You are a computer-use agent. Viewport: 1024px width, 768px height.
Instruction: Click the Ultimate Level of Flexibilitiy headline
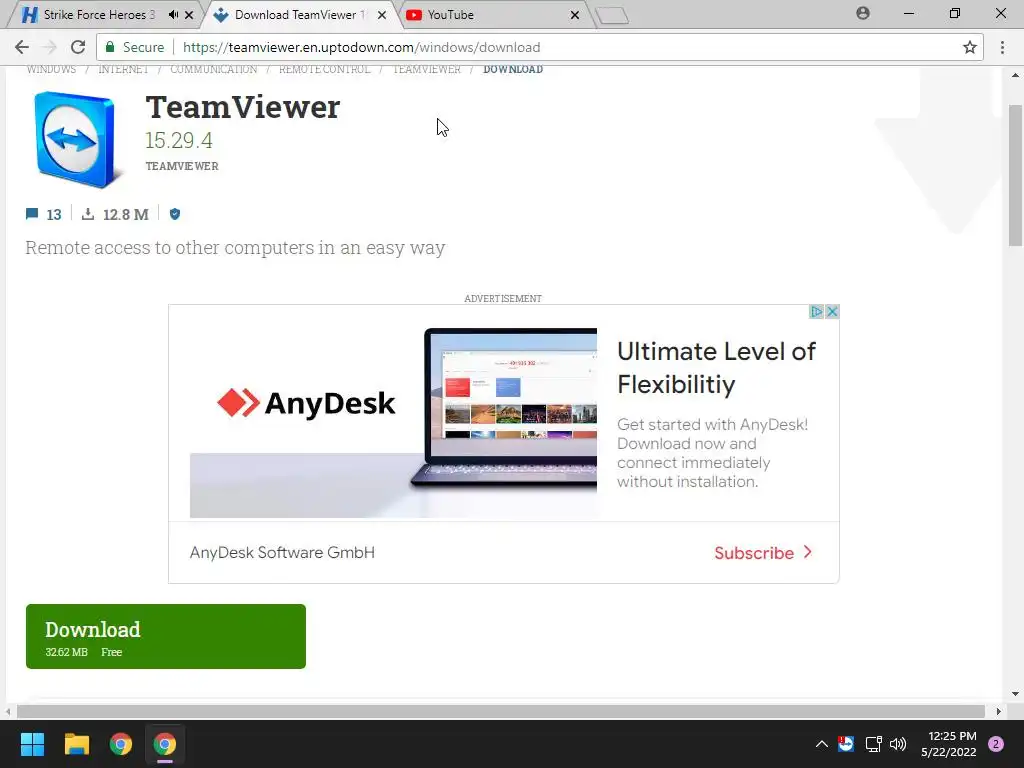716,368
